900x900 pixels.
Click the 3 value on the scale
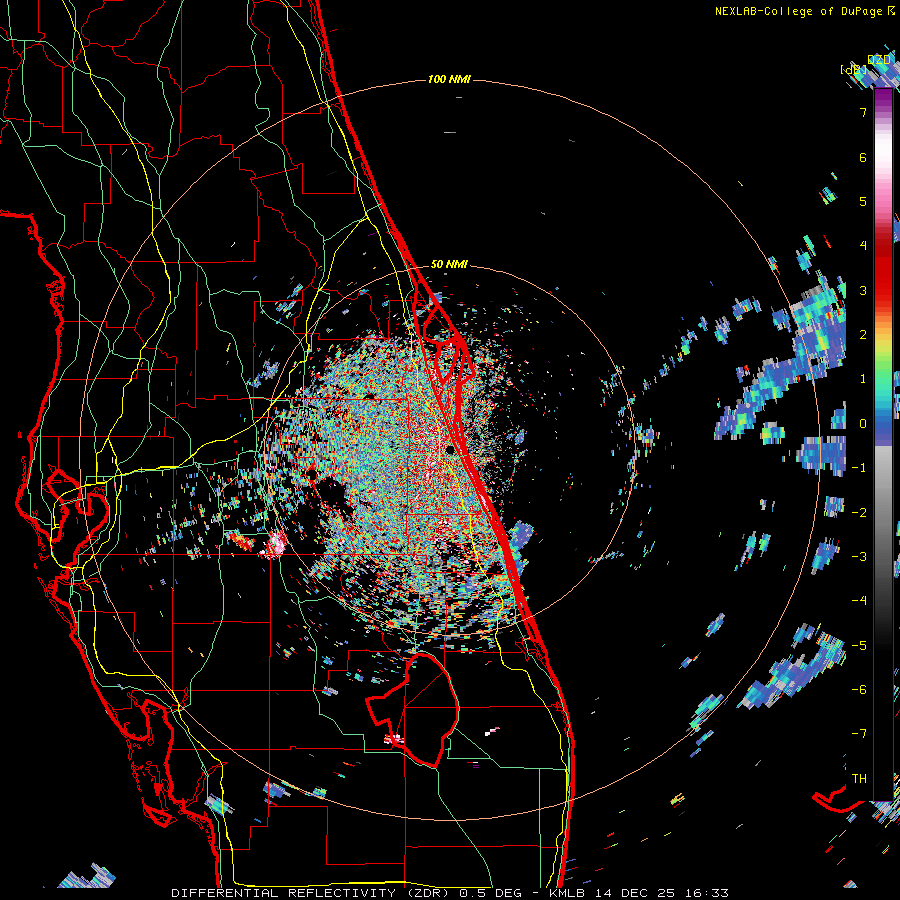(863, 290)
